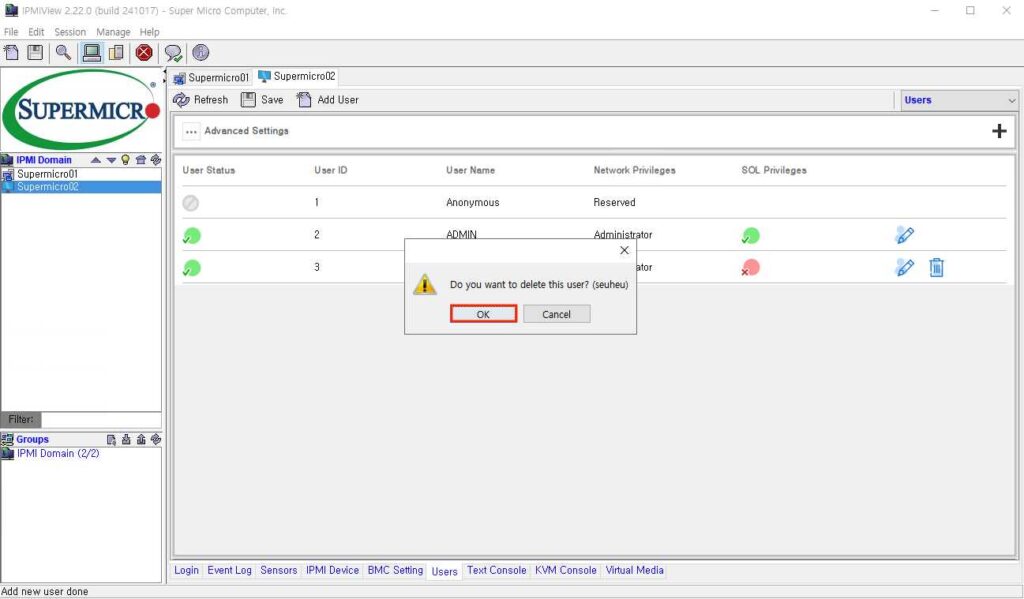Click the Add User button
The image size is (1024, 599).
click(x=328, y=100)
